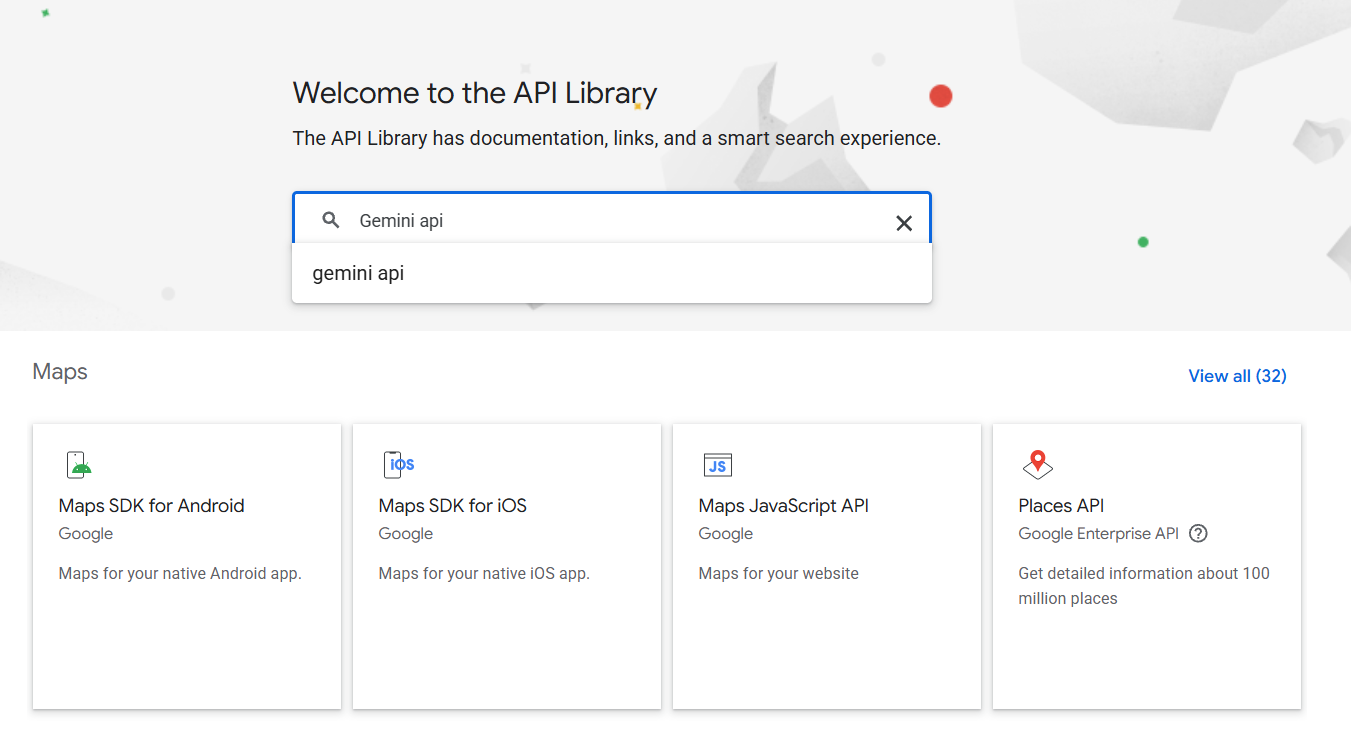Screen dimensions: 1351x732
Task: Open the help icon beside Google Enterprise API
Action: [1198, 534]
